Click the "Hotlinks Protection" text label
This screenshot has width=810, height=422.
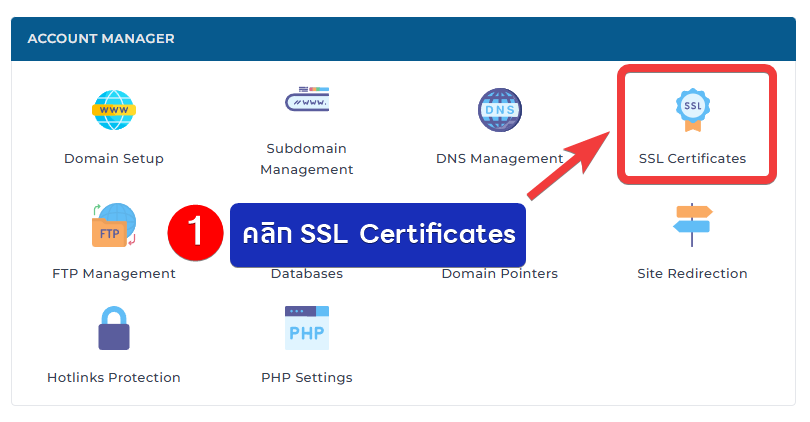pos(113,377)
